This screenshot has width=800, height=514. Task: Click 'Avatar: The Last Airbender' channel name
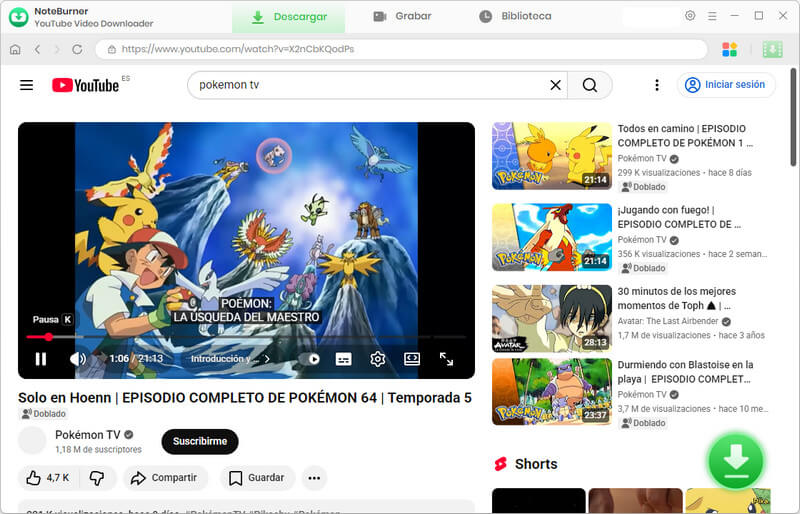tap(668, 321)
